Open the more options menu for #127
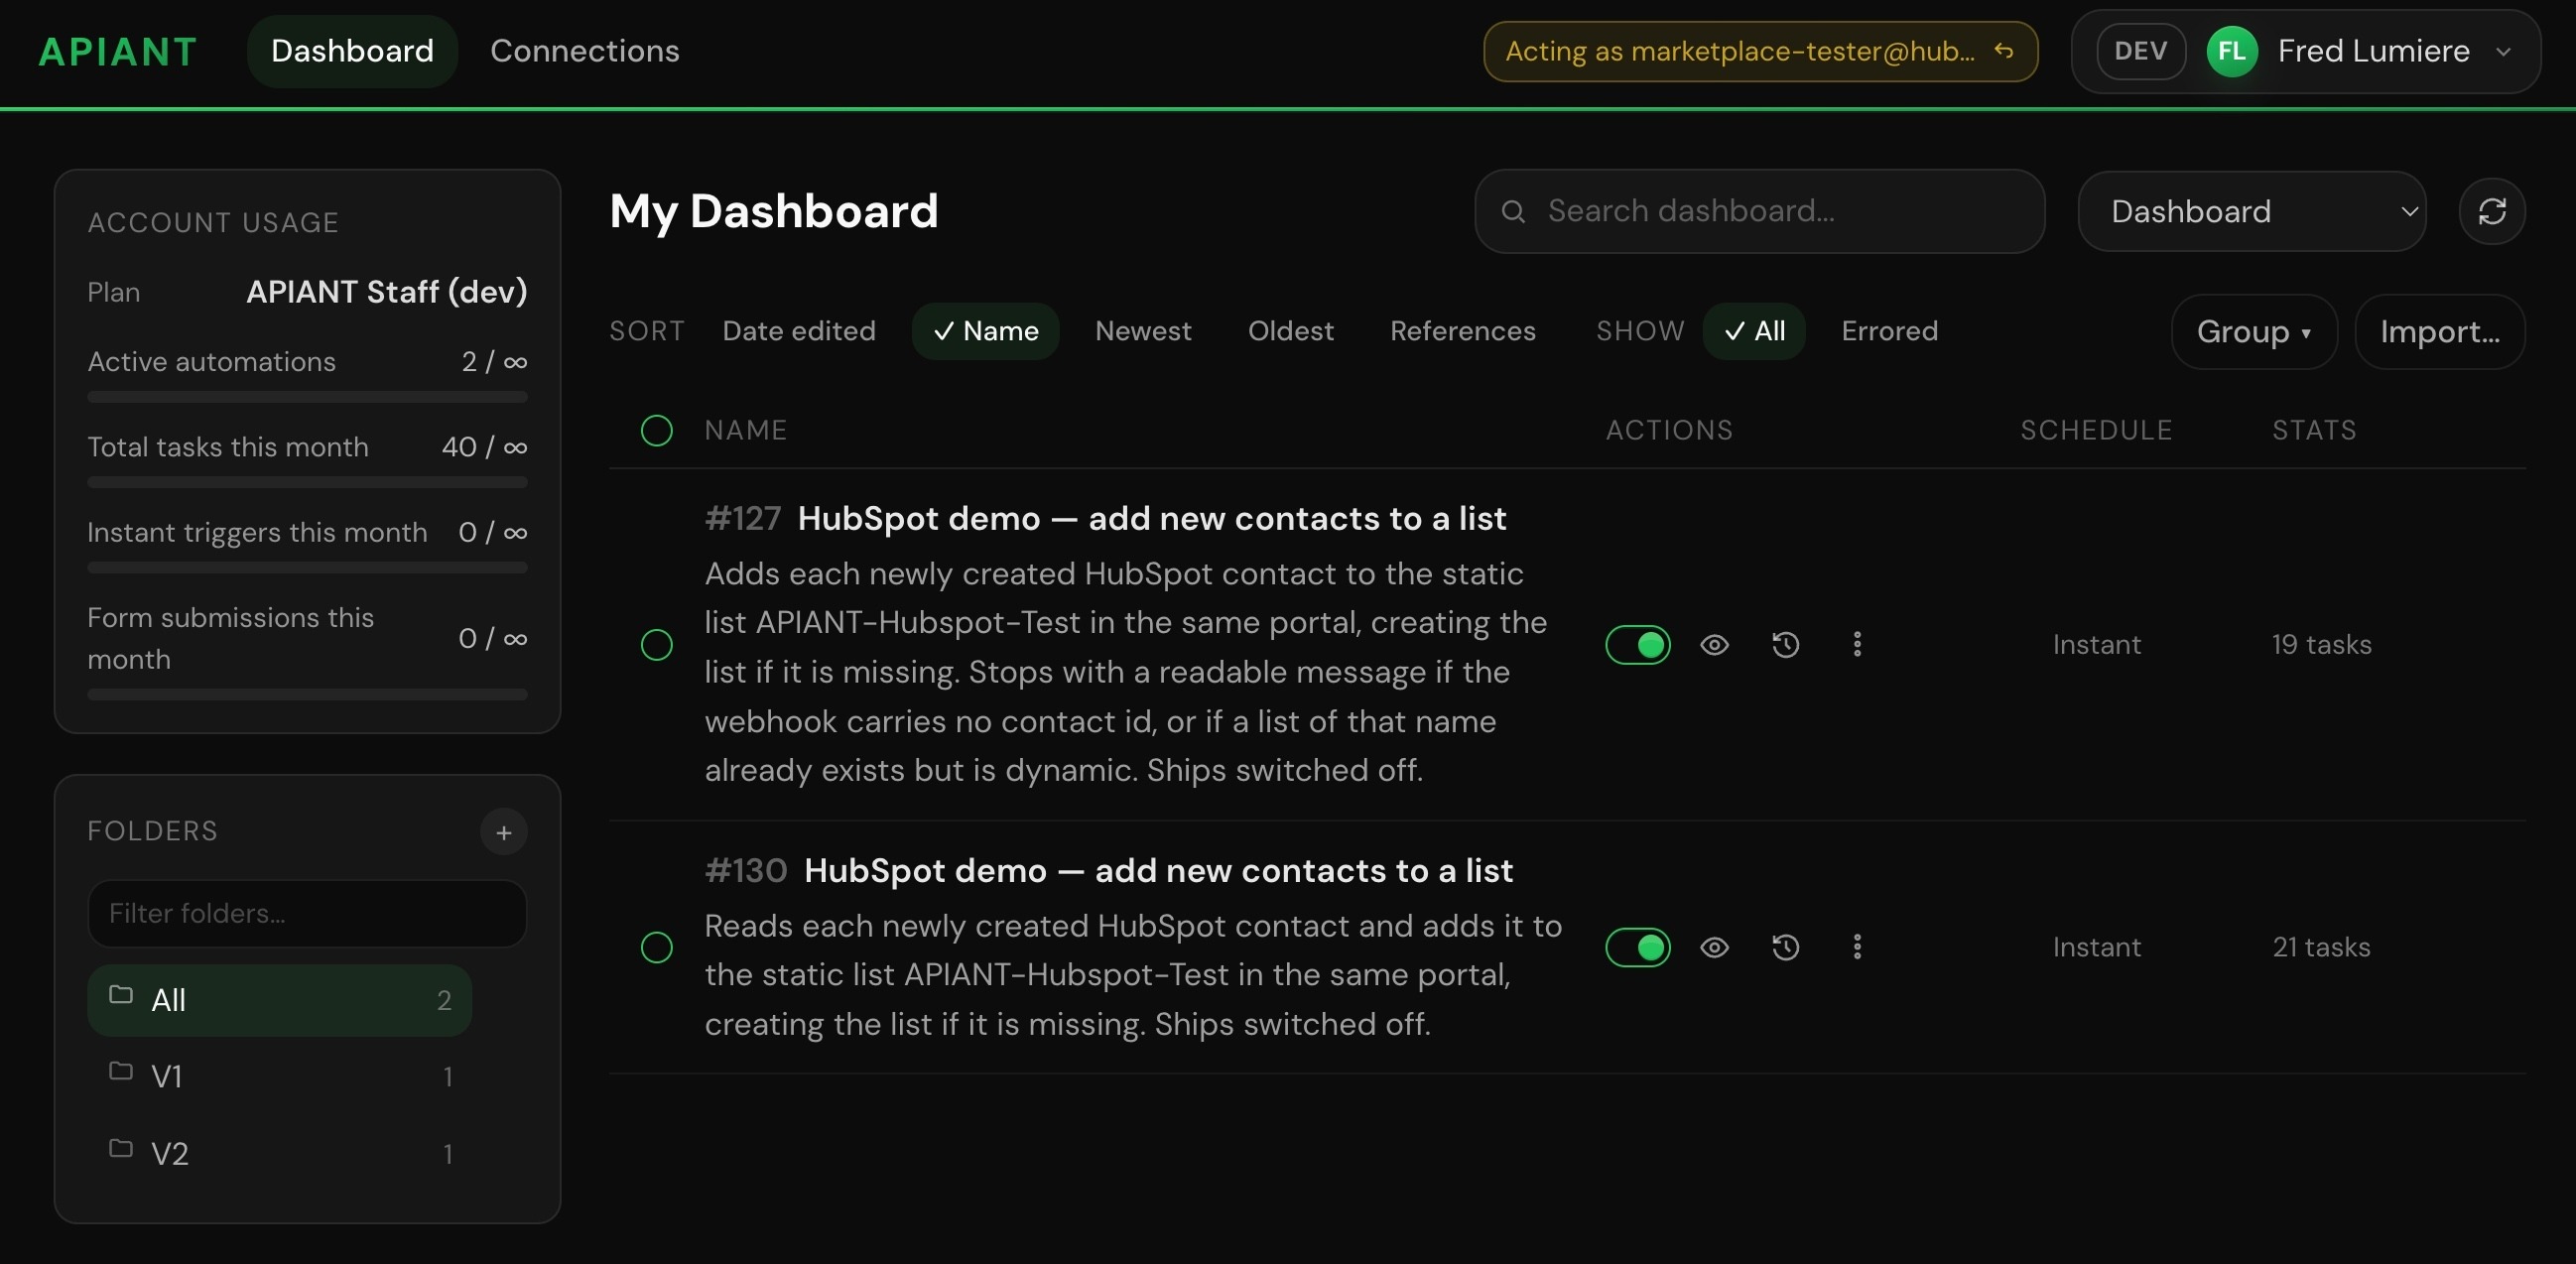 (1857, 645)
